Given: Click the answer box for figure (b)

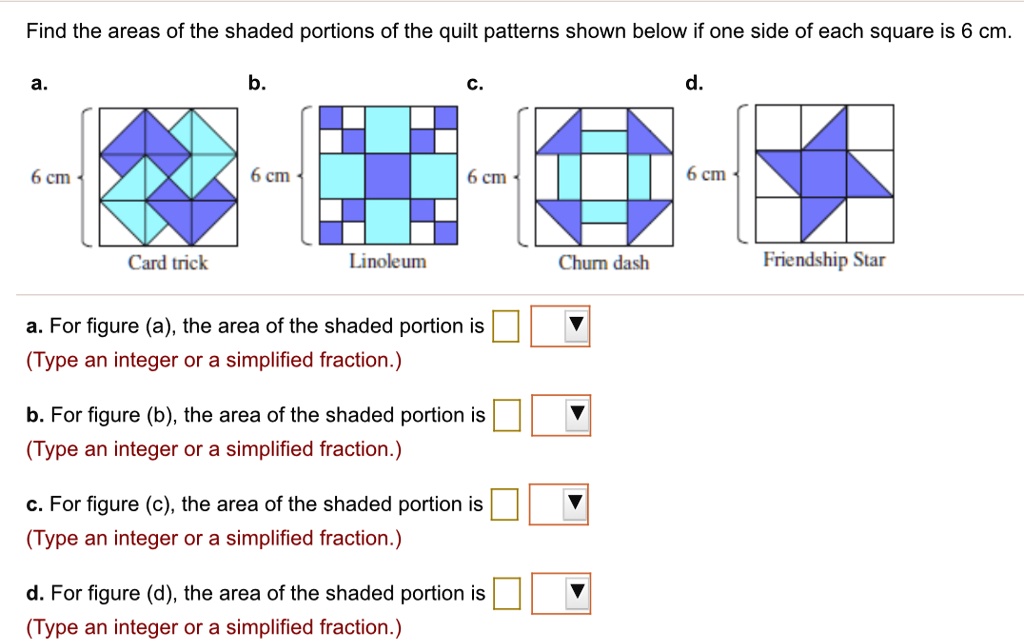Looking at the screenshot, I should point(505,415).
